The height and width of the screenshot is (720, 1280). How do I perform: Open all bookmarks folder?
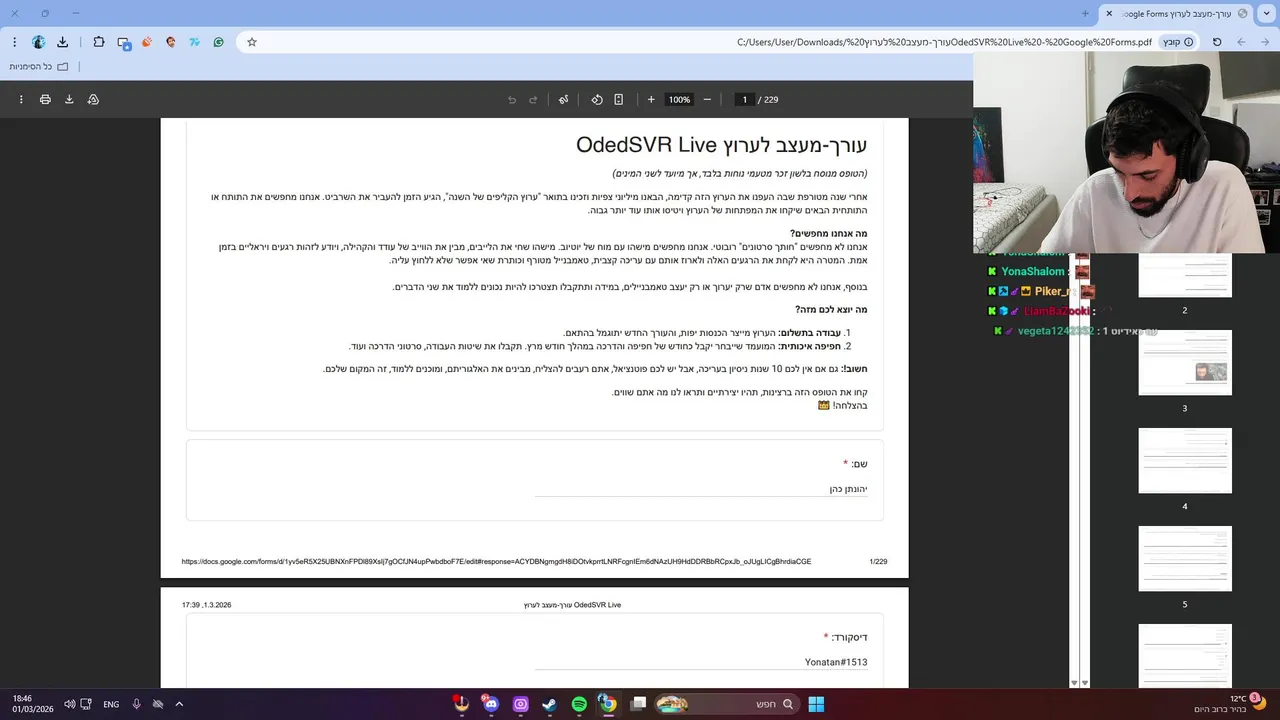pyautogui.click(x=39, y=67)
